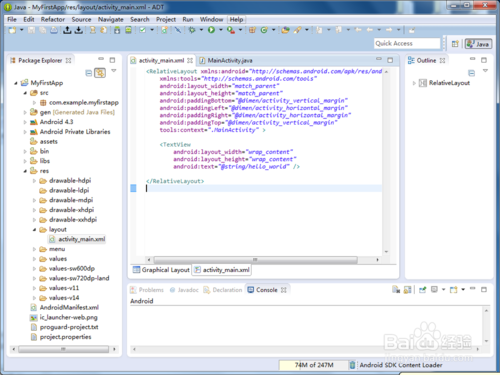Open the Problems tab
The width and height of the screenshot is (500, 375).
(x=147, y=290)
